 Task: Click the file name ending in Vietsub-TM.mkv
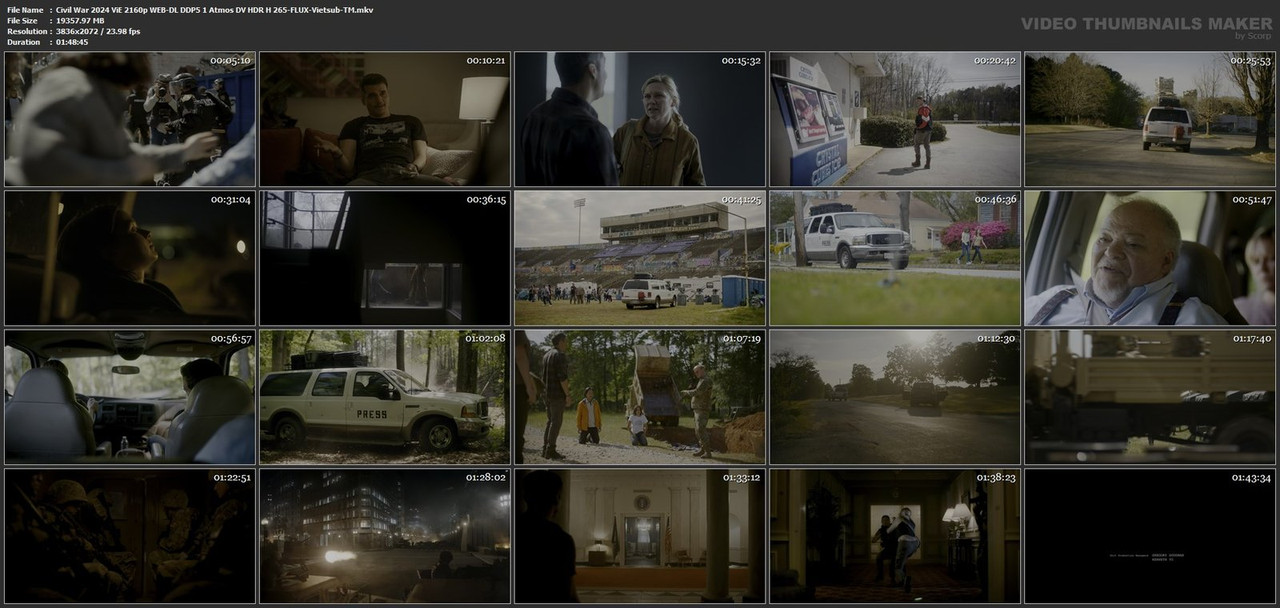[215, 9]
